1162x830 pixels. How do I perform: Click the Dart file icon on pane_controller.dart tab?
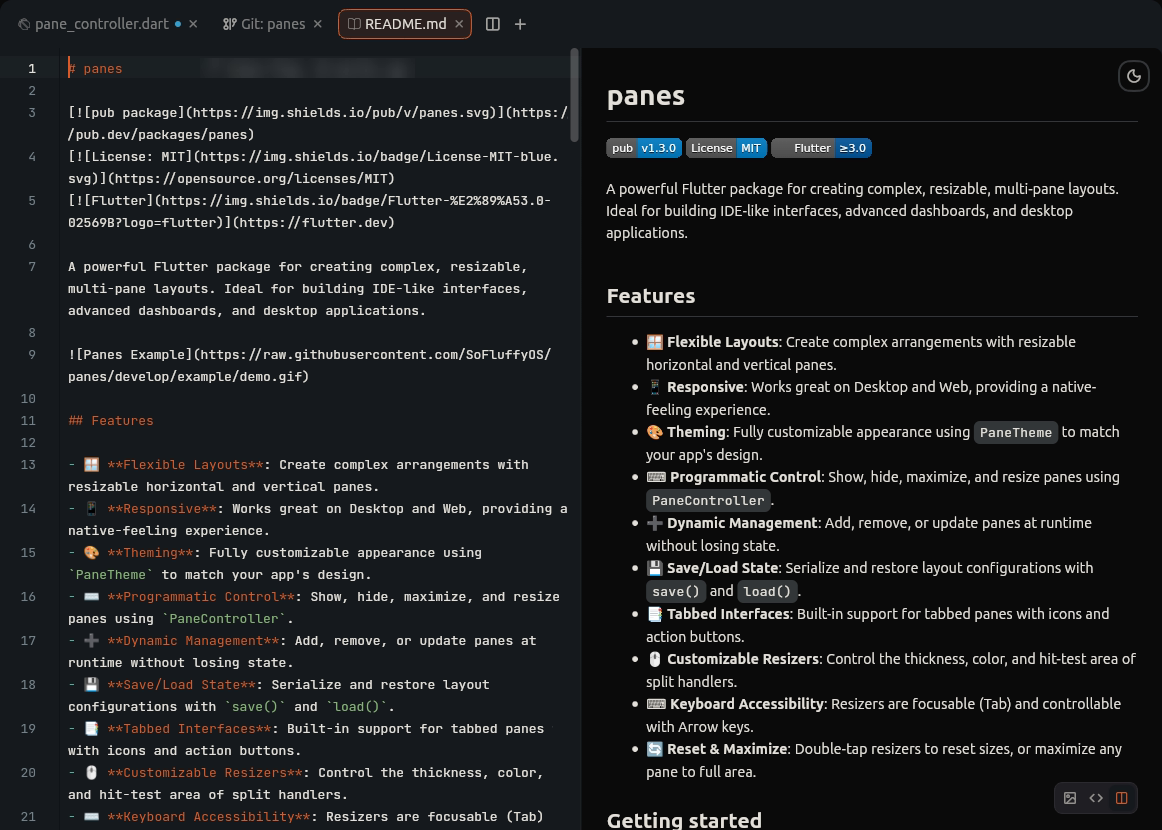24,24
